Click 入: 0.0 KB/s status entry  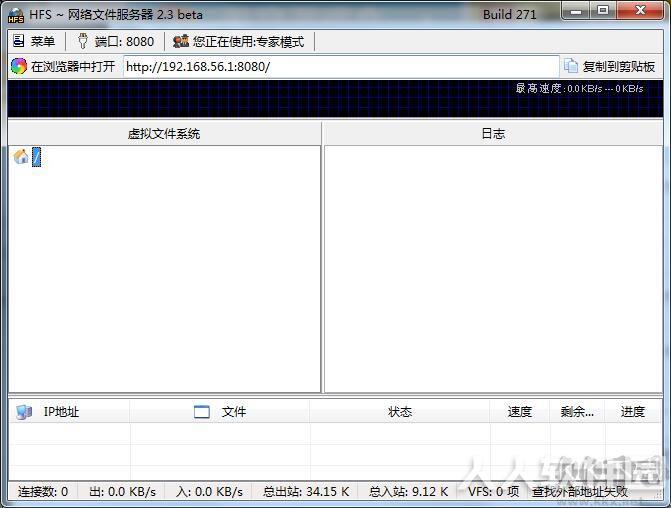coord(209,491)
